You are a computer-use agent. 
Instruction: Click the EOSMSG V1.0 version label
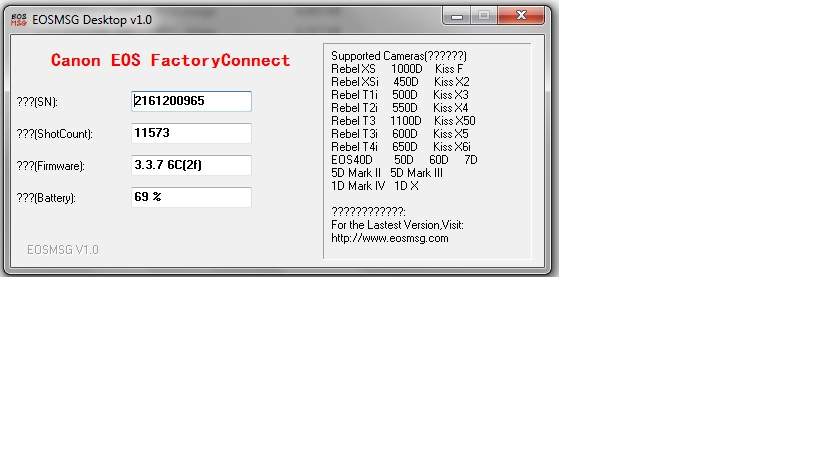[62, 250]
